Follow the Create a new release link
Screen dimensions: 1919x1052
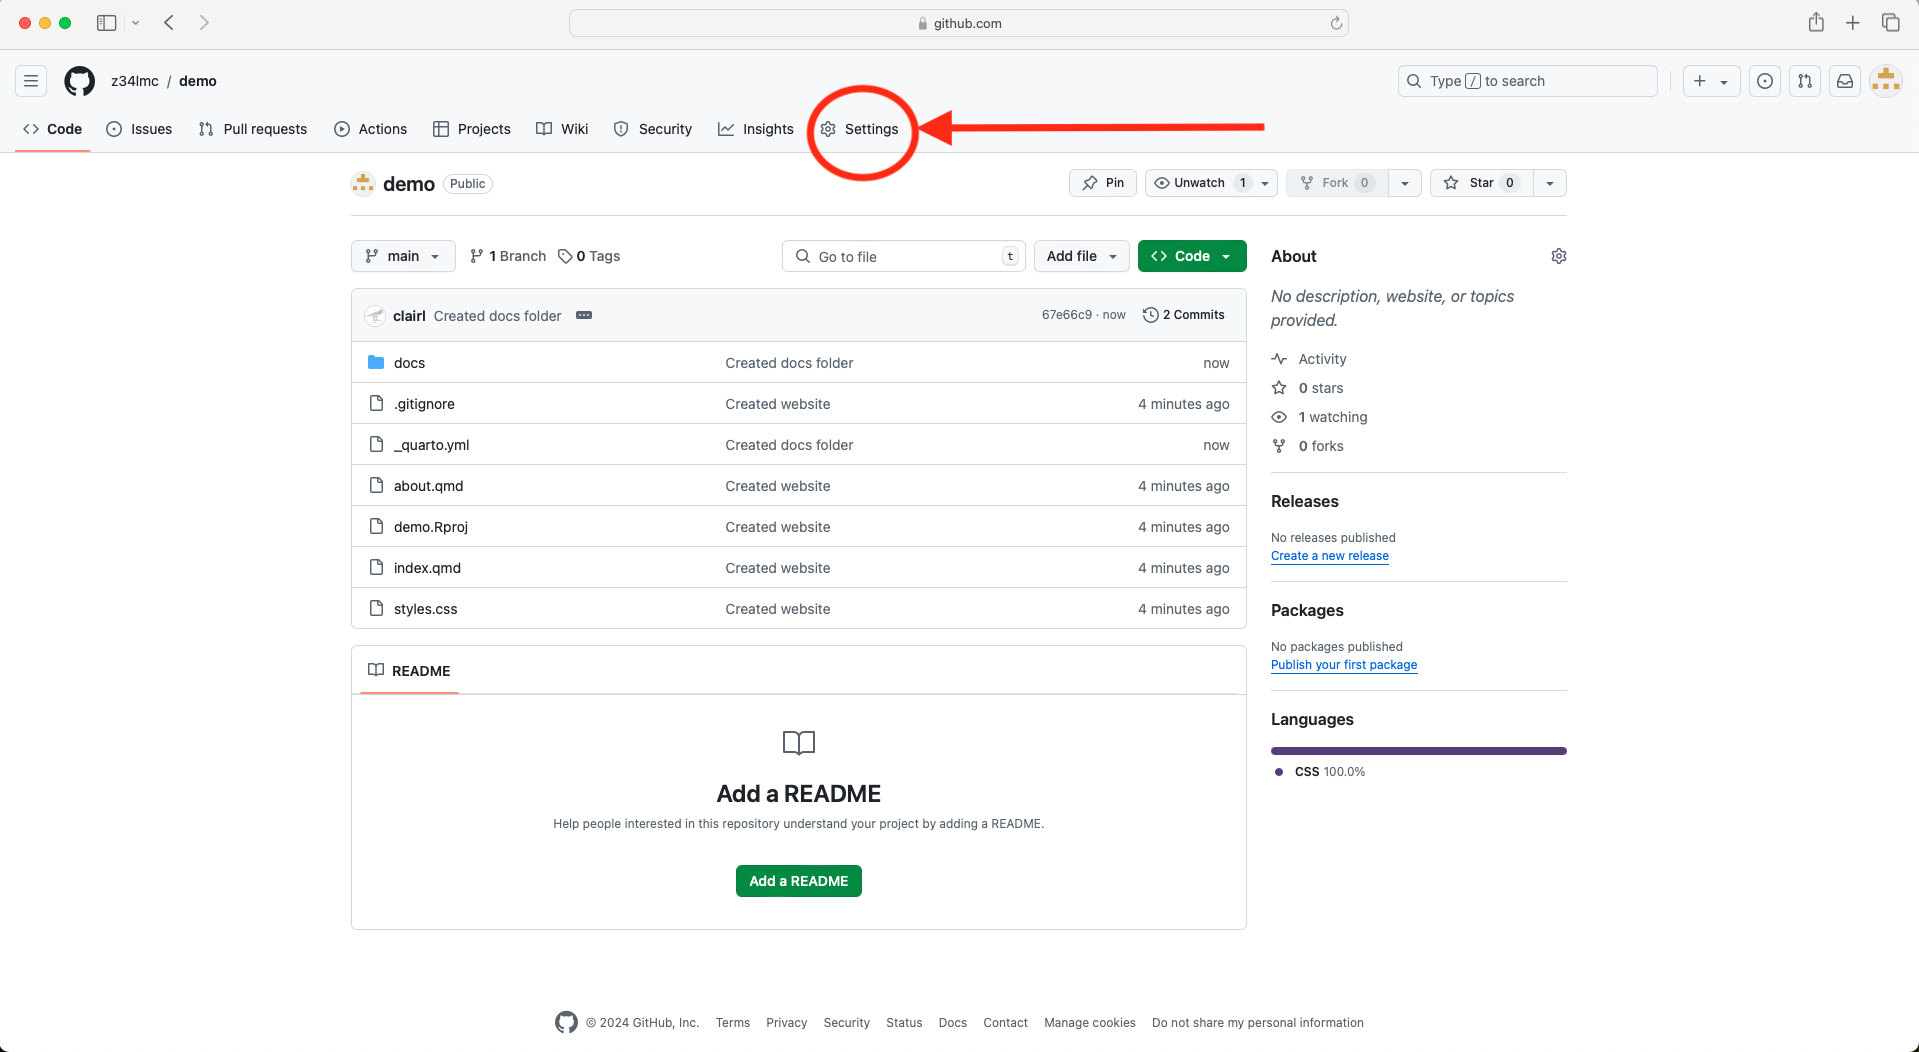pyautogui.click(x=1329, y=556)
